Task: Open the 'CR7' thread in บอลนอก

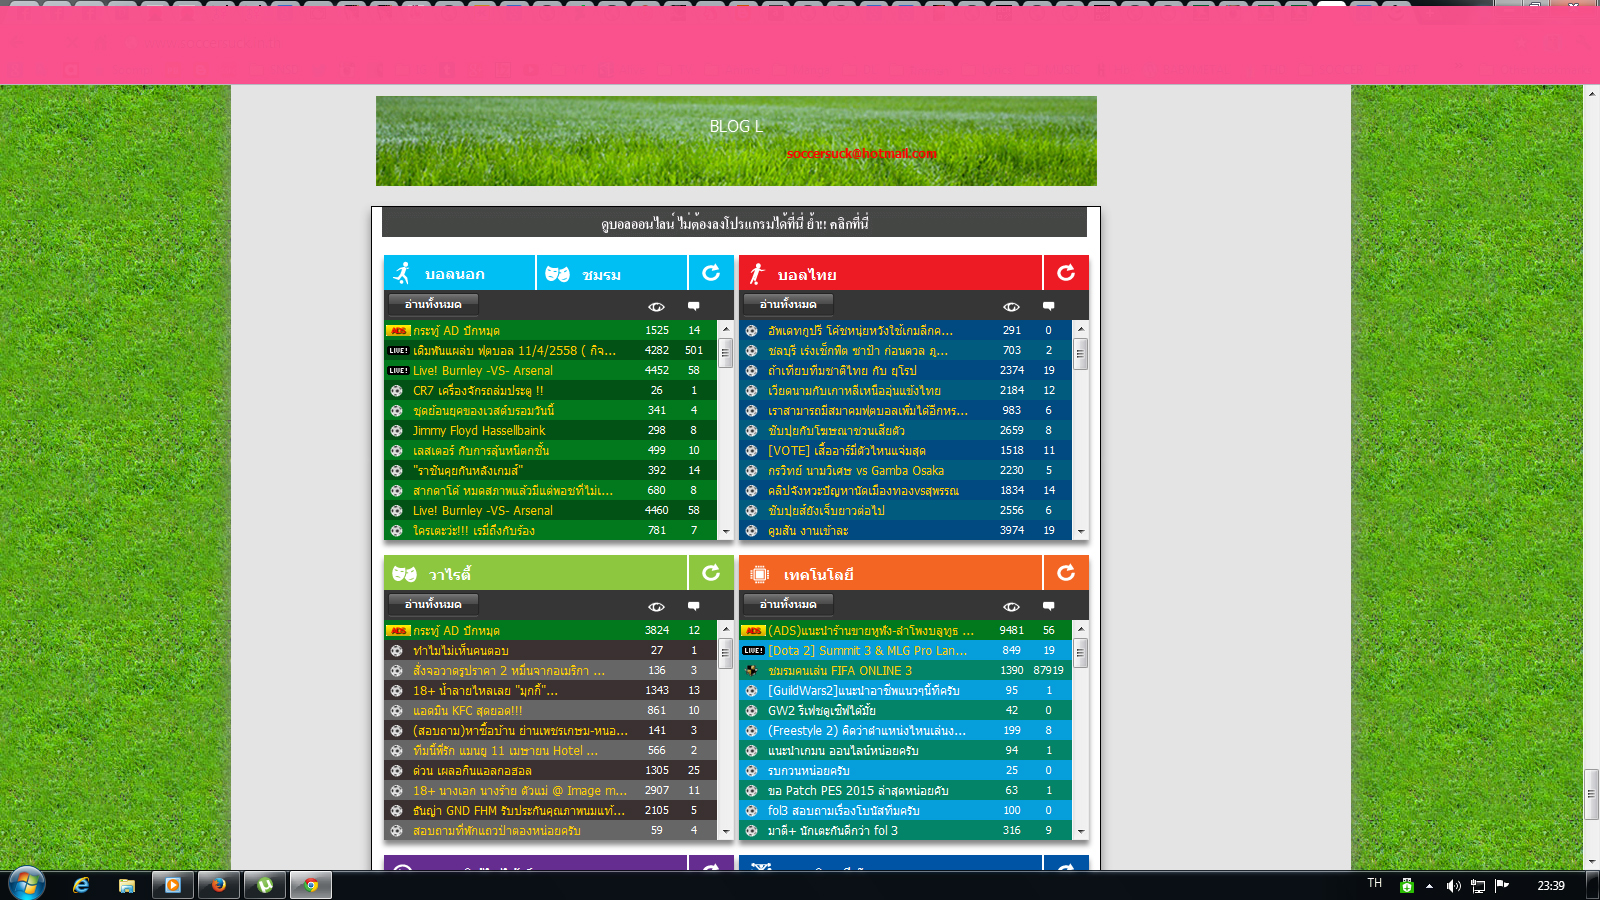Action: click(478, 390)
